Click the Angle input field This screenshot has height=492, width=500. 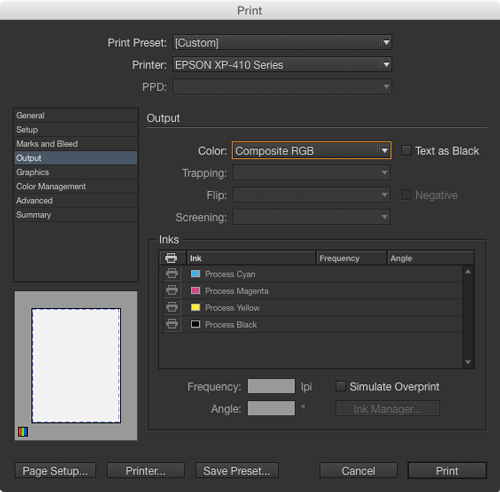(271, 408)
